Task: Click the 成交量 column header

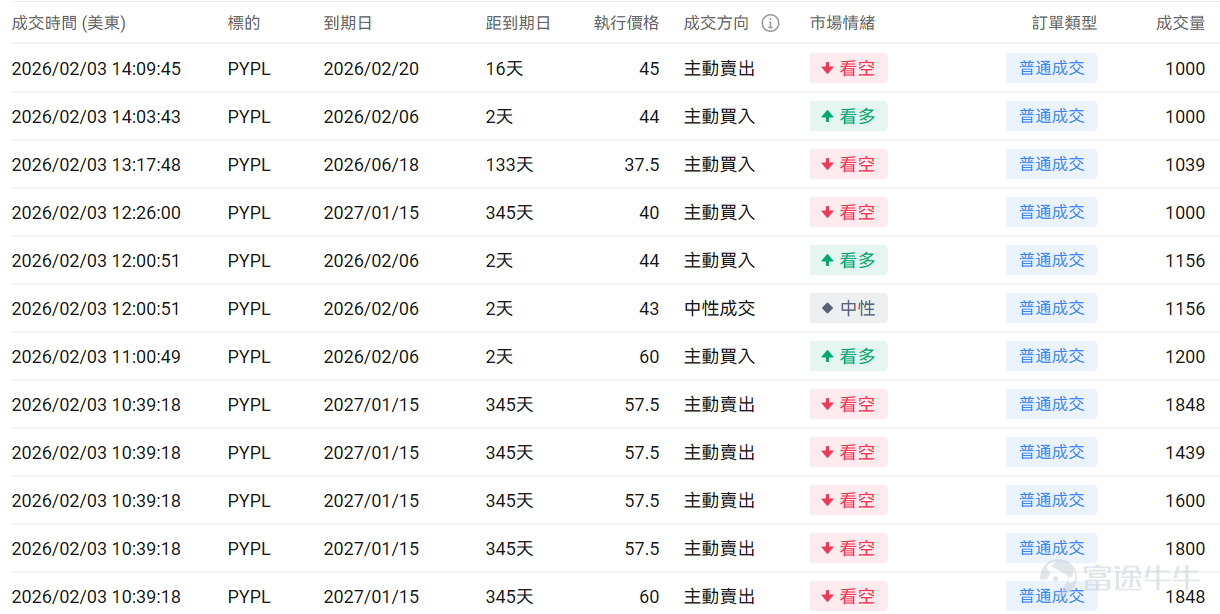Action: pyautogui.click(x=1181, y=23)
